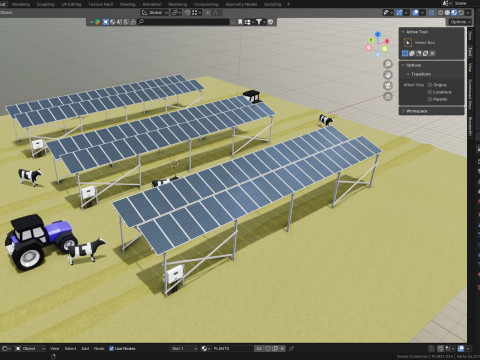
Task: Enable Affect Only Origins checkbox
Action: [x=430, y=85]
